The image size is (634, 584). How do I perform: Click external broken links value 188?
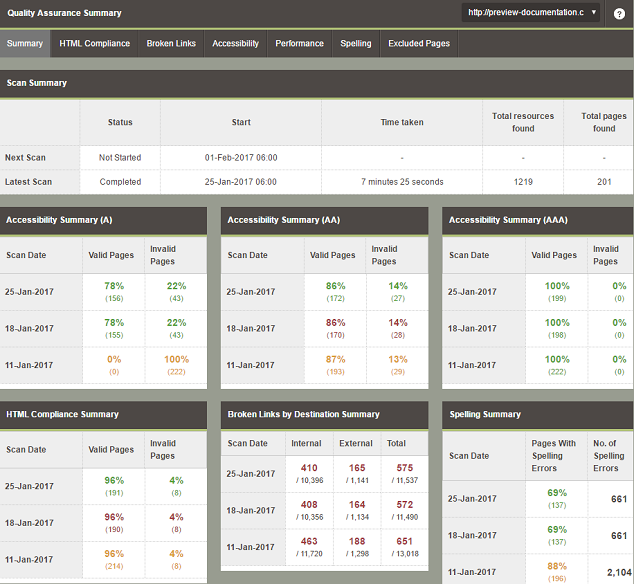click(357, 542)
